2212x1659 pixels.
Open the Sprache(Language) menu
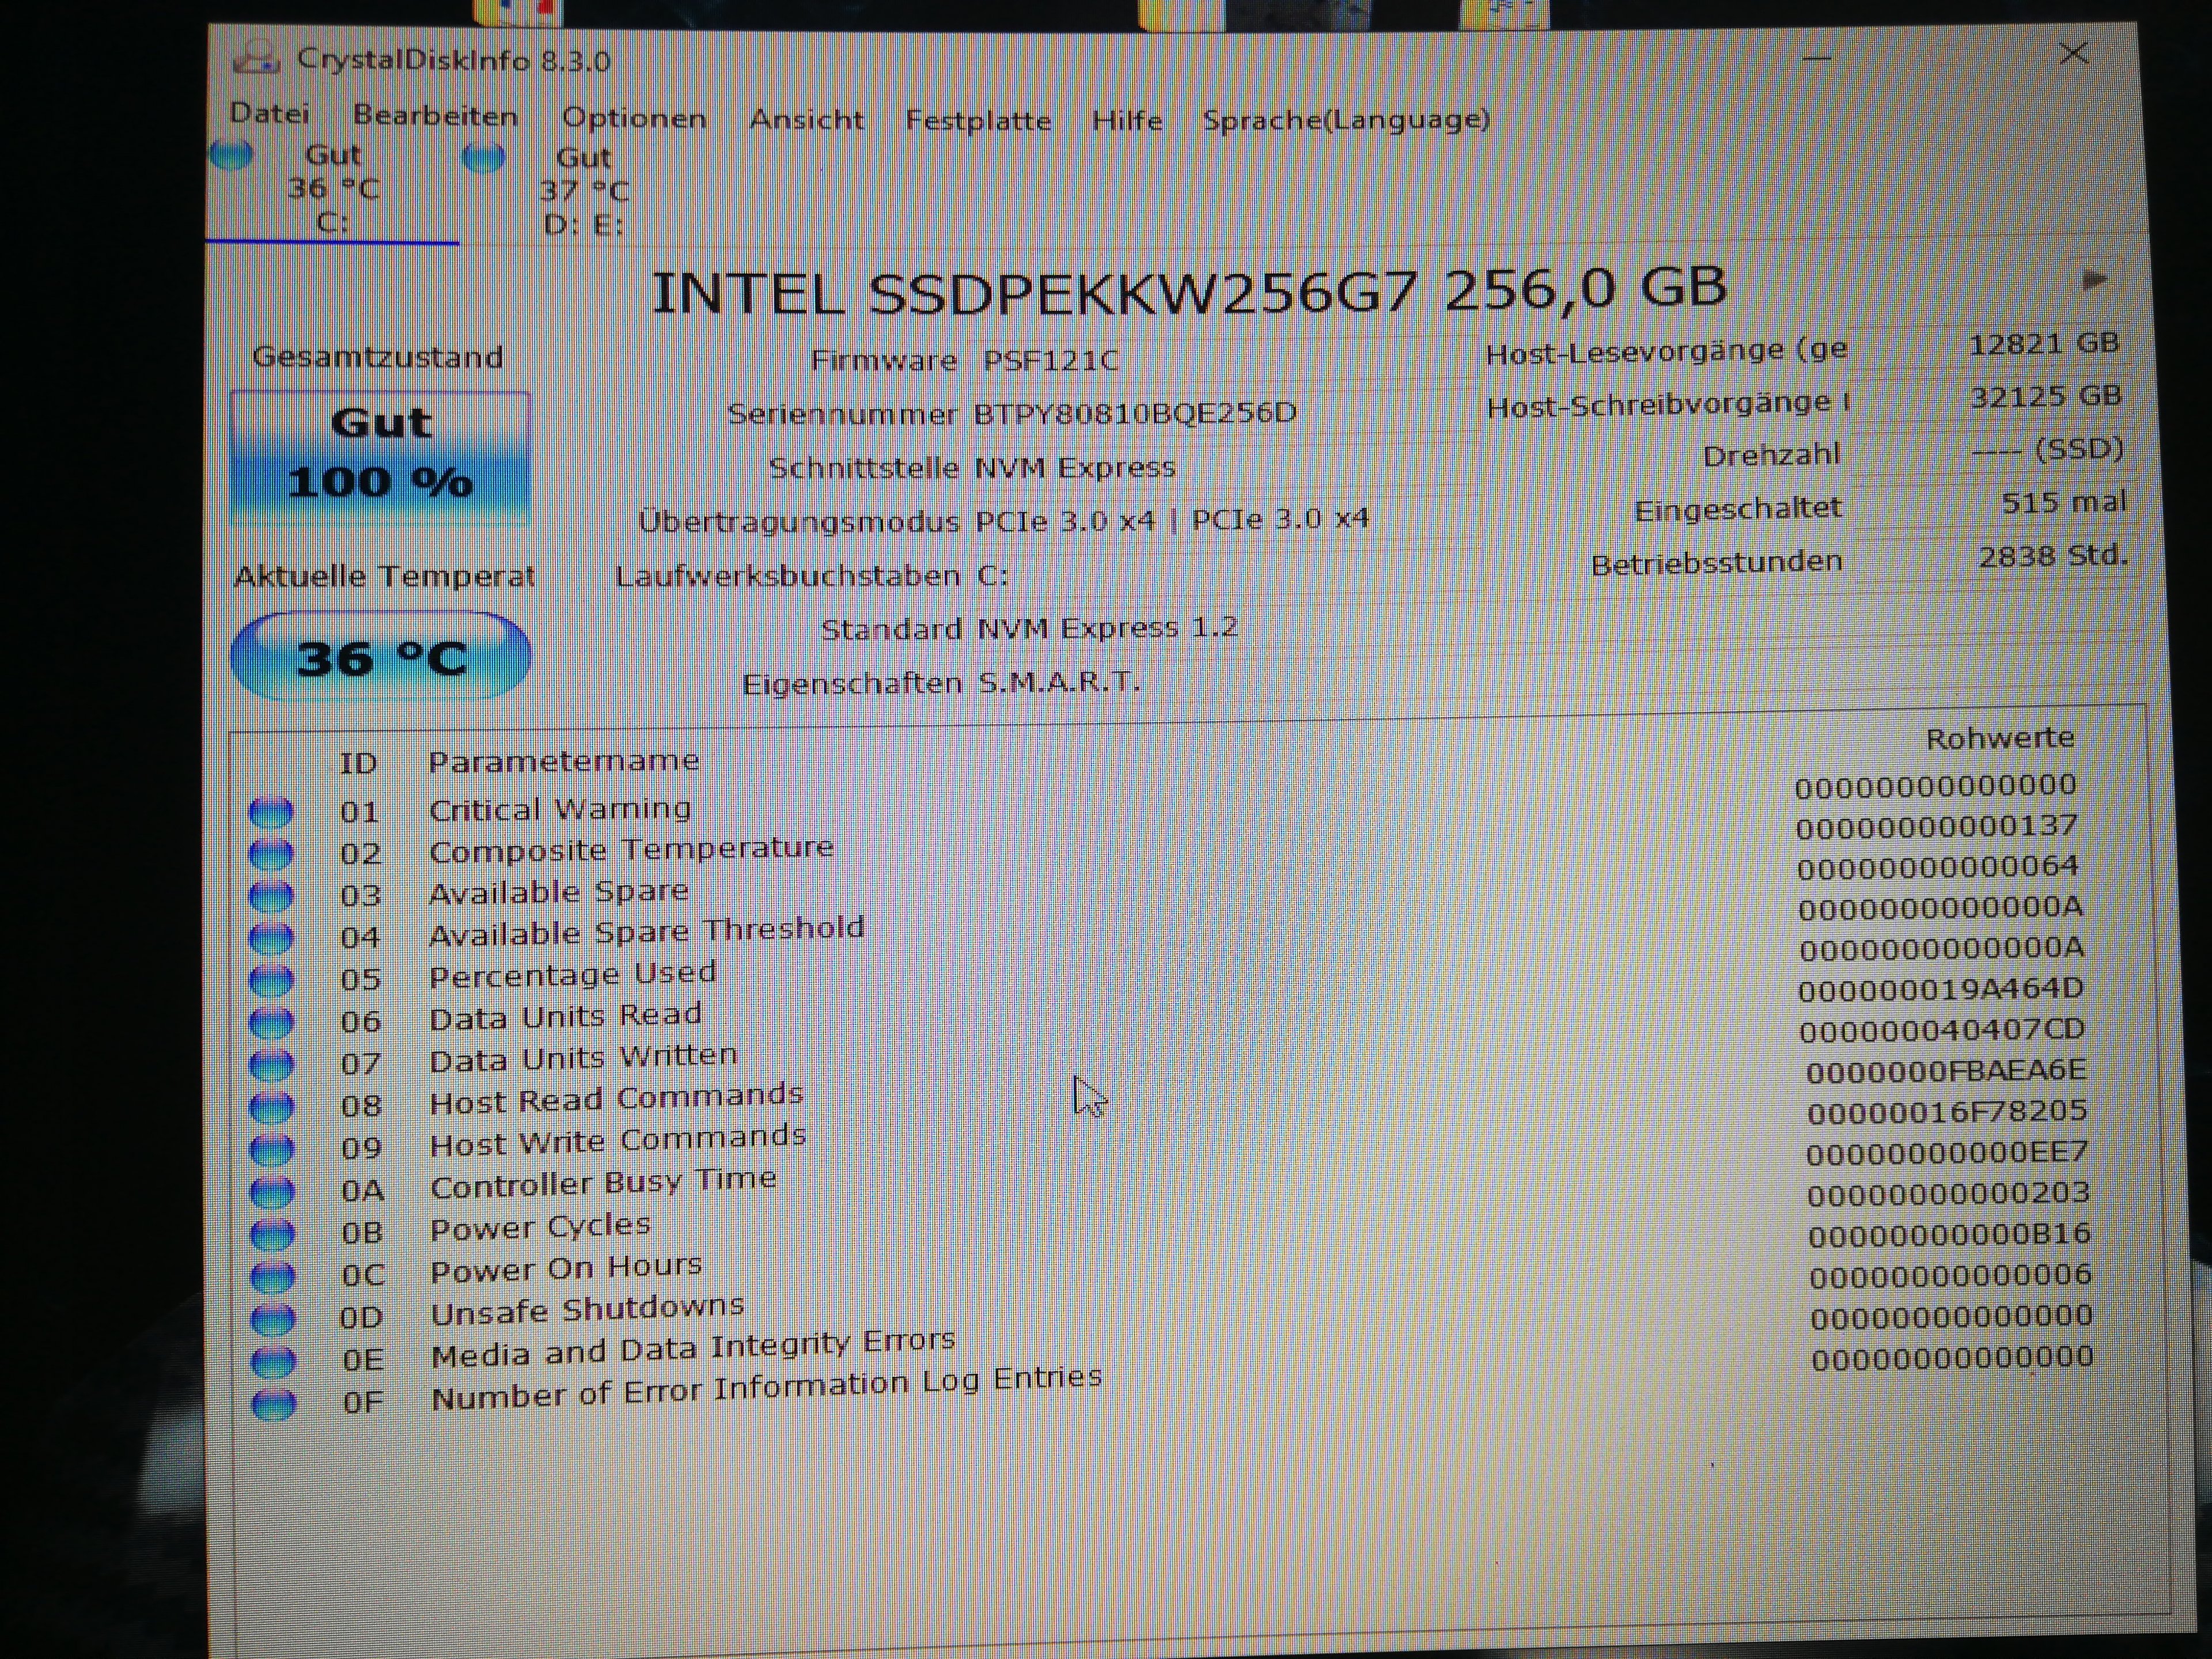click(1345, 120)
